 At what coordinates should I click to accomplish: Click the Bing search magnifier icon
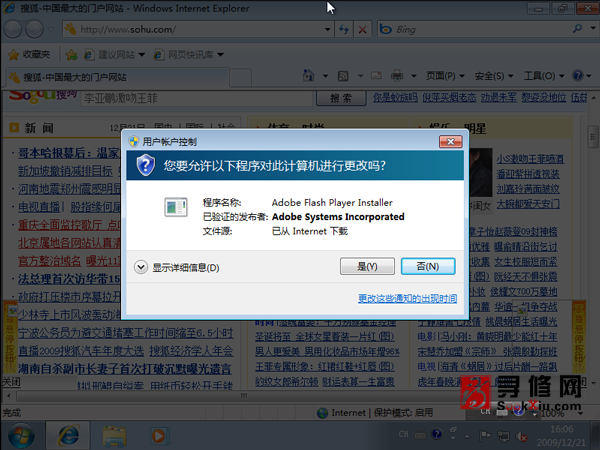[x=577, y=28]
